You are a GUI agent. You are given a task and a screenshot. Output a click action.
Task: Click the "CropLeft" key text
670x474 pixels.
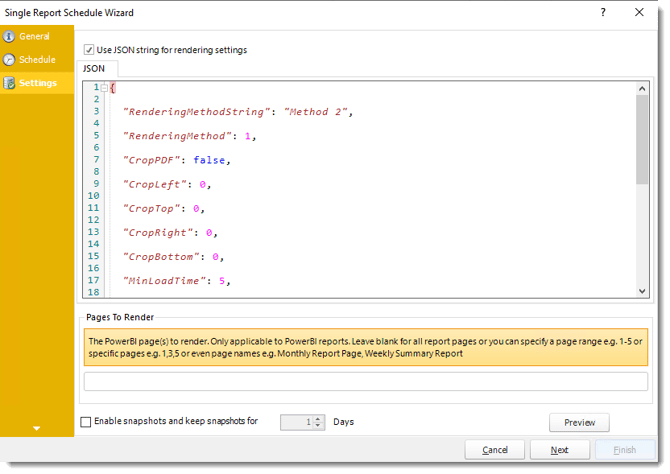click(x=155, y=185)
